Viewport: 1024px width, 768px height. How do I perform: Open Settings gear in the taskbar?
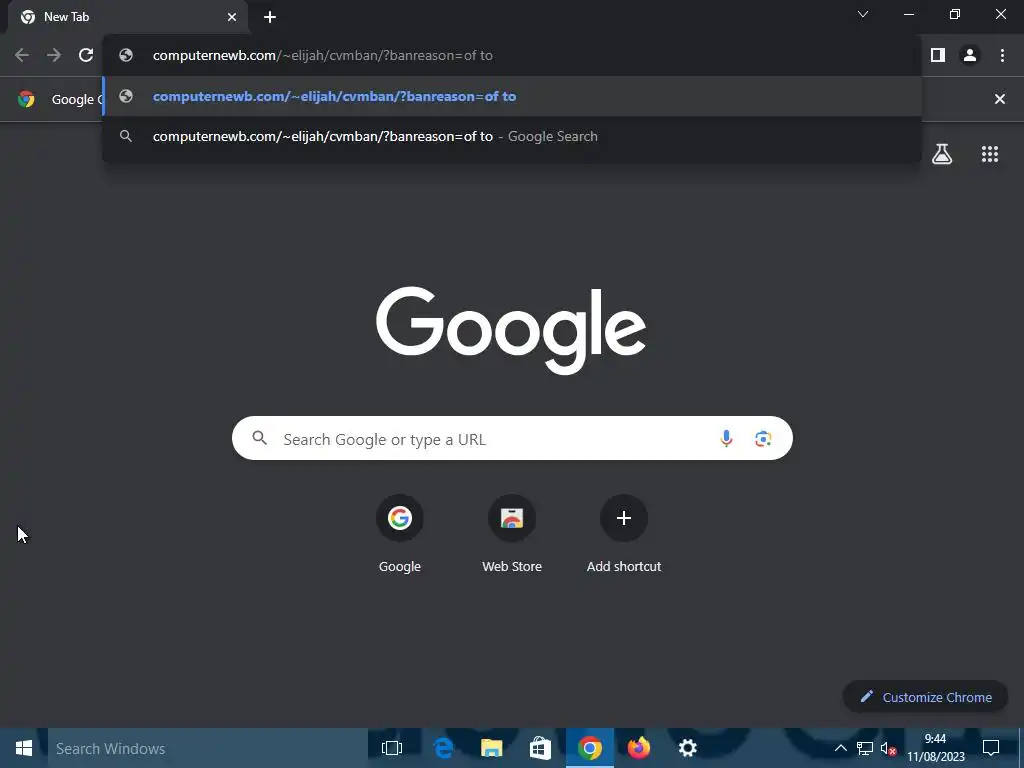pyautogui.click(x=688, y=748)
